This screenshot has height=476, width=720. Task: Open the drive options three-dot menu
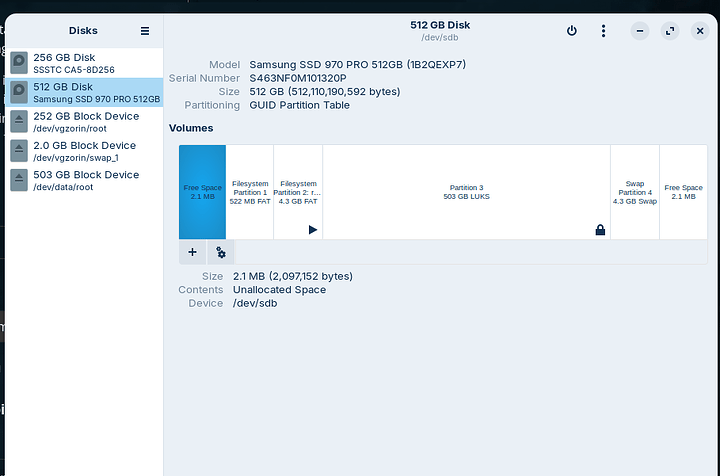pyautogui.click(x=603, y=31)
